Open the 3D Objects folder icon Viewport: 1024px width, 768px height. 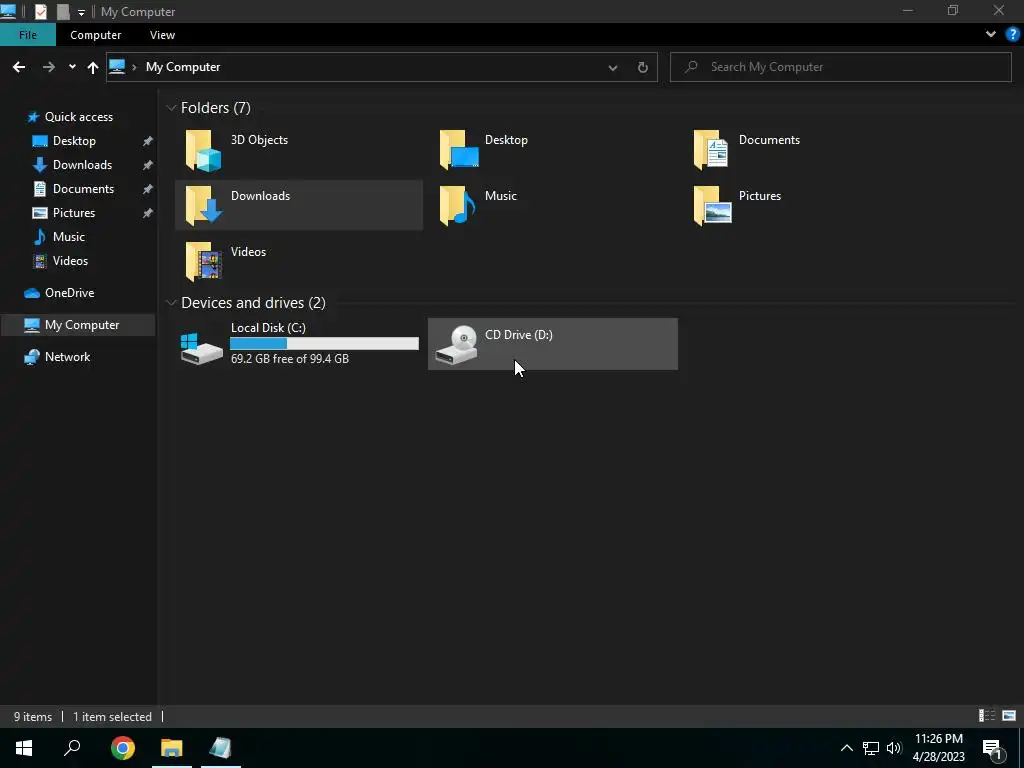coord(203,150)
